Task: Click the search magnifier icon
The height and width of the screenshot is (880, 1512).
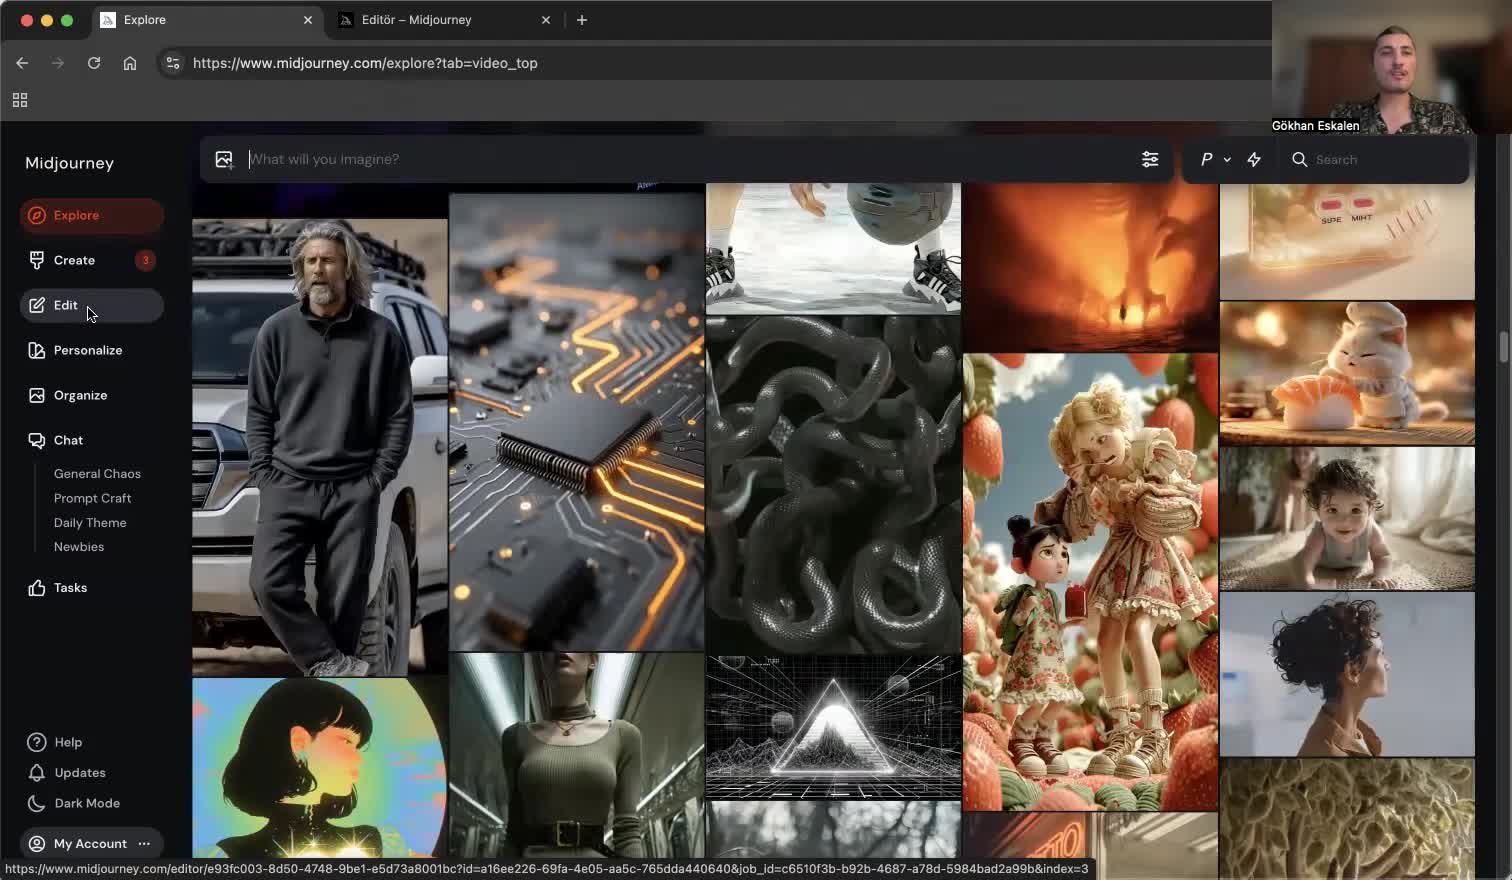Action: 1300,159
